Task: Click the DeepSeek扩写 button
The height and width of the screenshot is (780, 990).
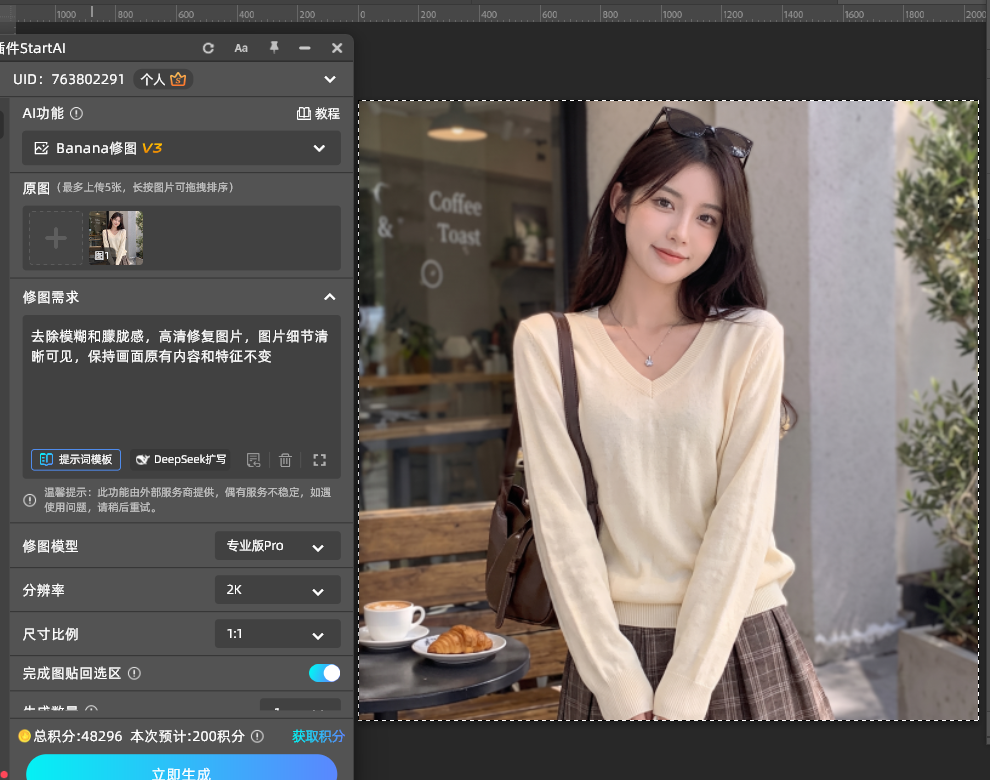Action: tap(181, 459)
